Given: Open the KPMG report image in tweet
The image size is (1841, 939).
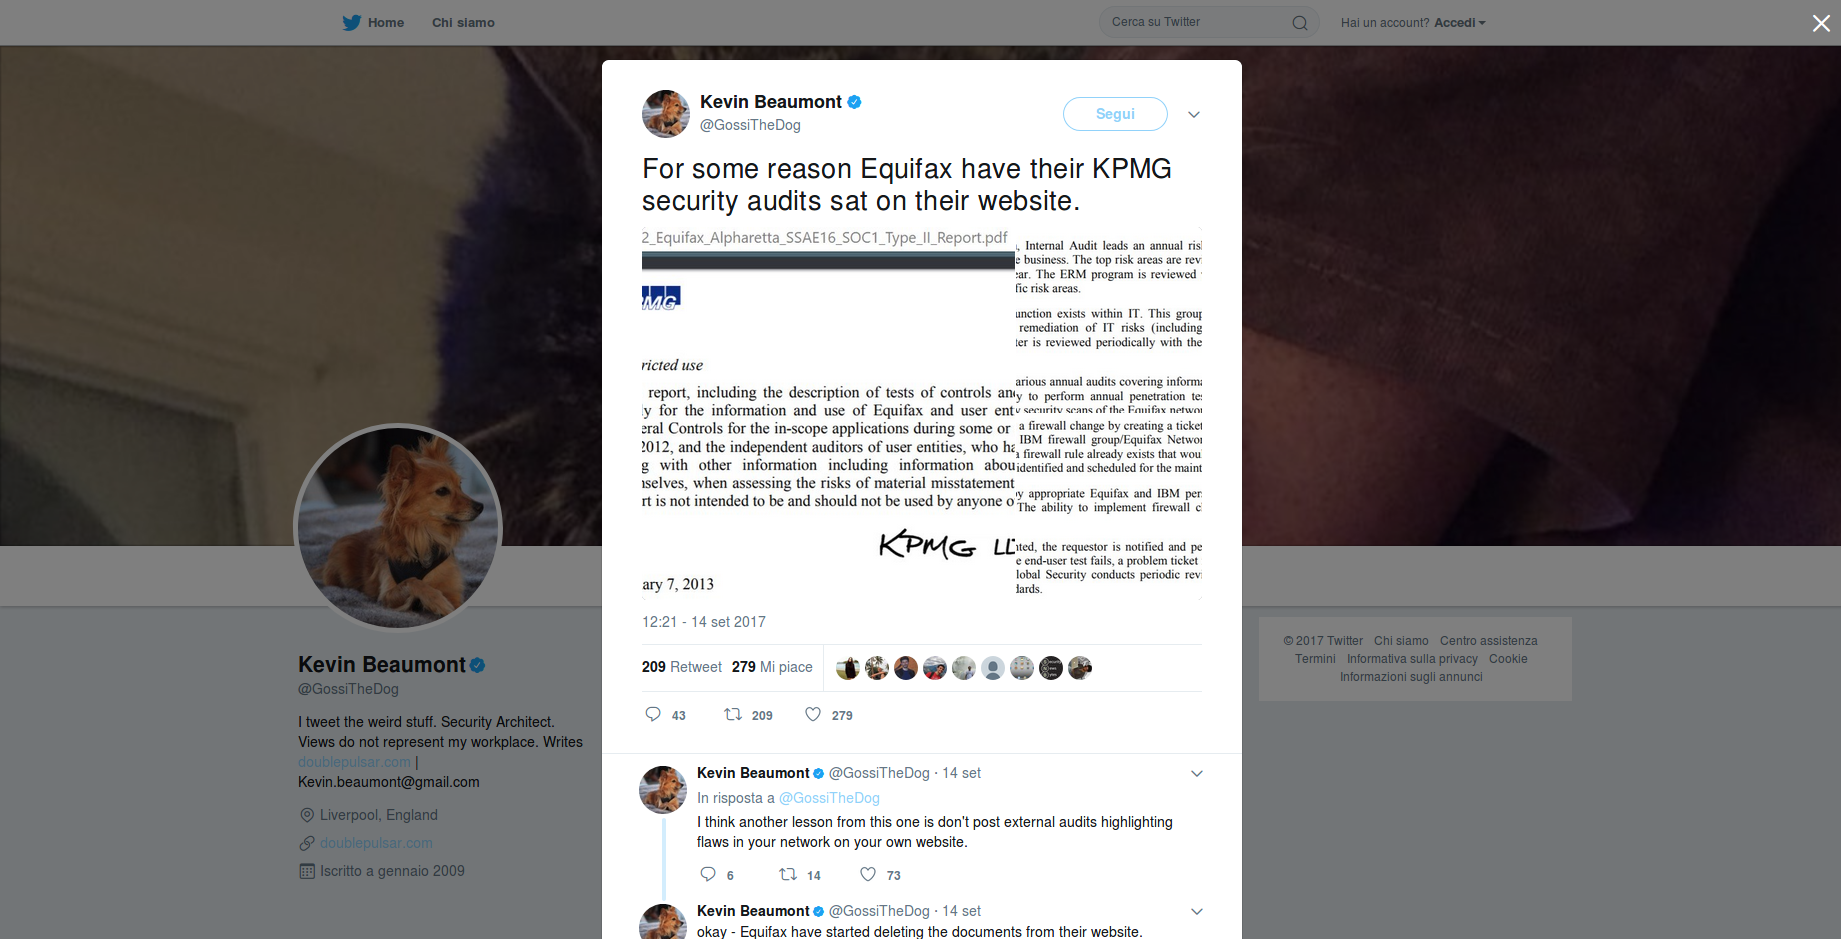Looking at the screenshot, I should coord(922,414).
